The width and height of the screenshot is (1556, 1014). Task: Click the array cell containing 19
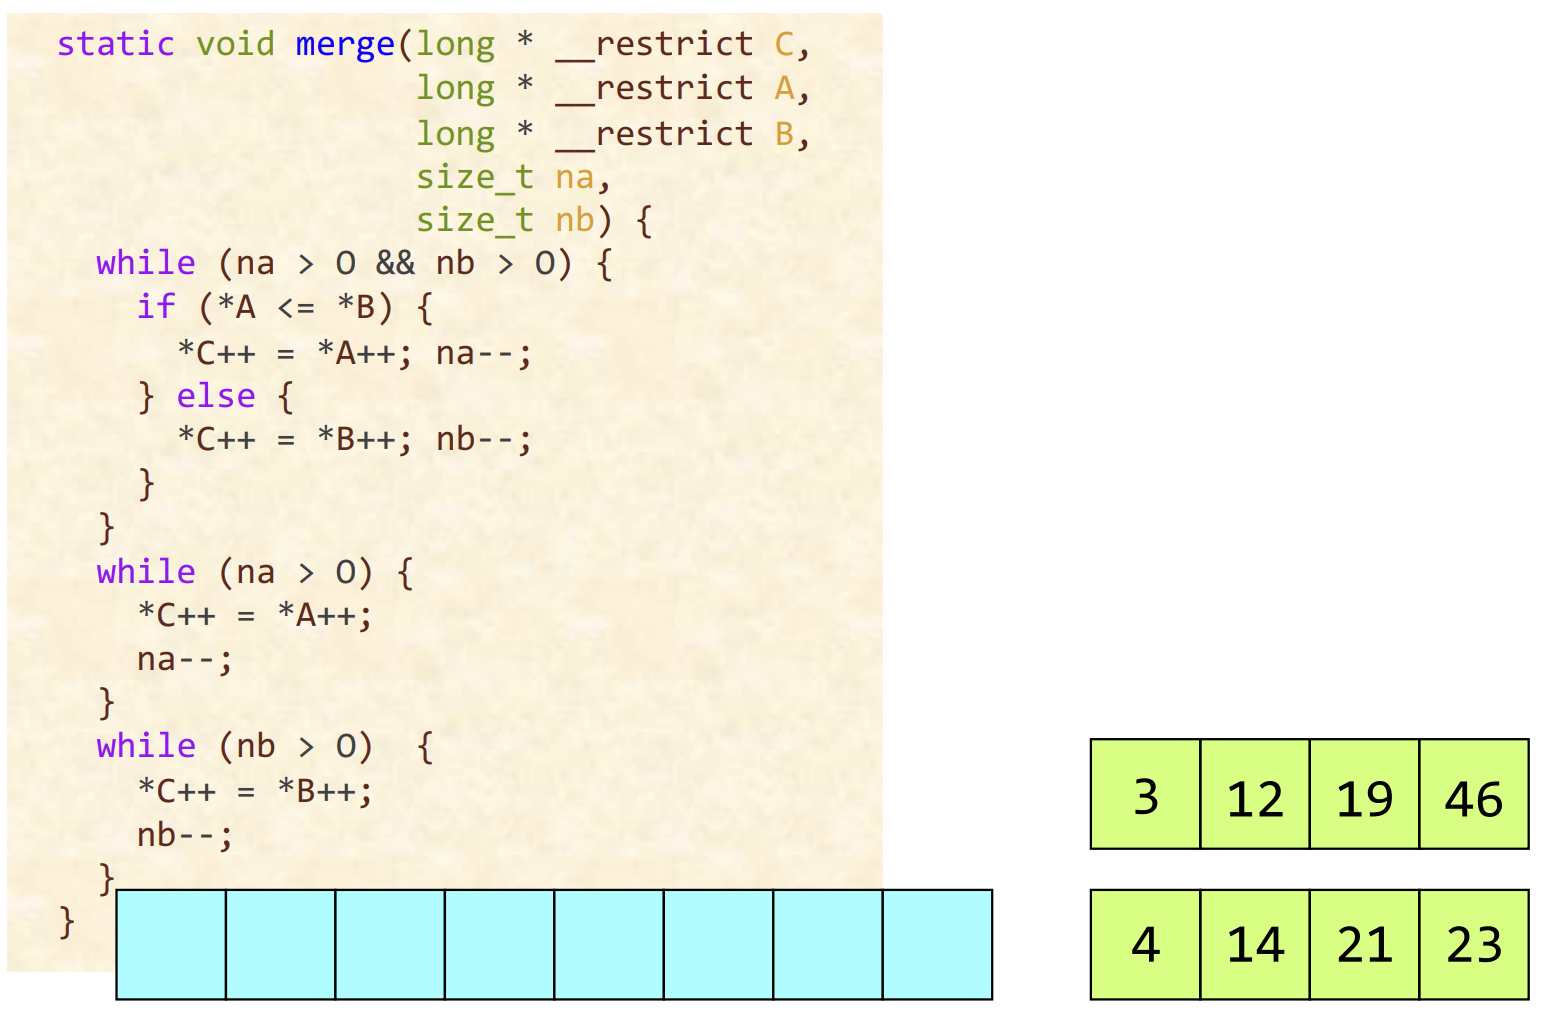pos(1365,794)
